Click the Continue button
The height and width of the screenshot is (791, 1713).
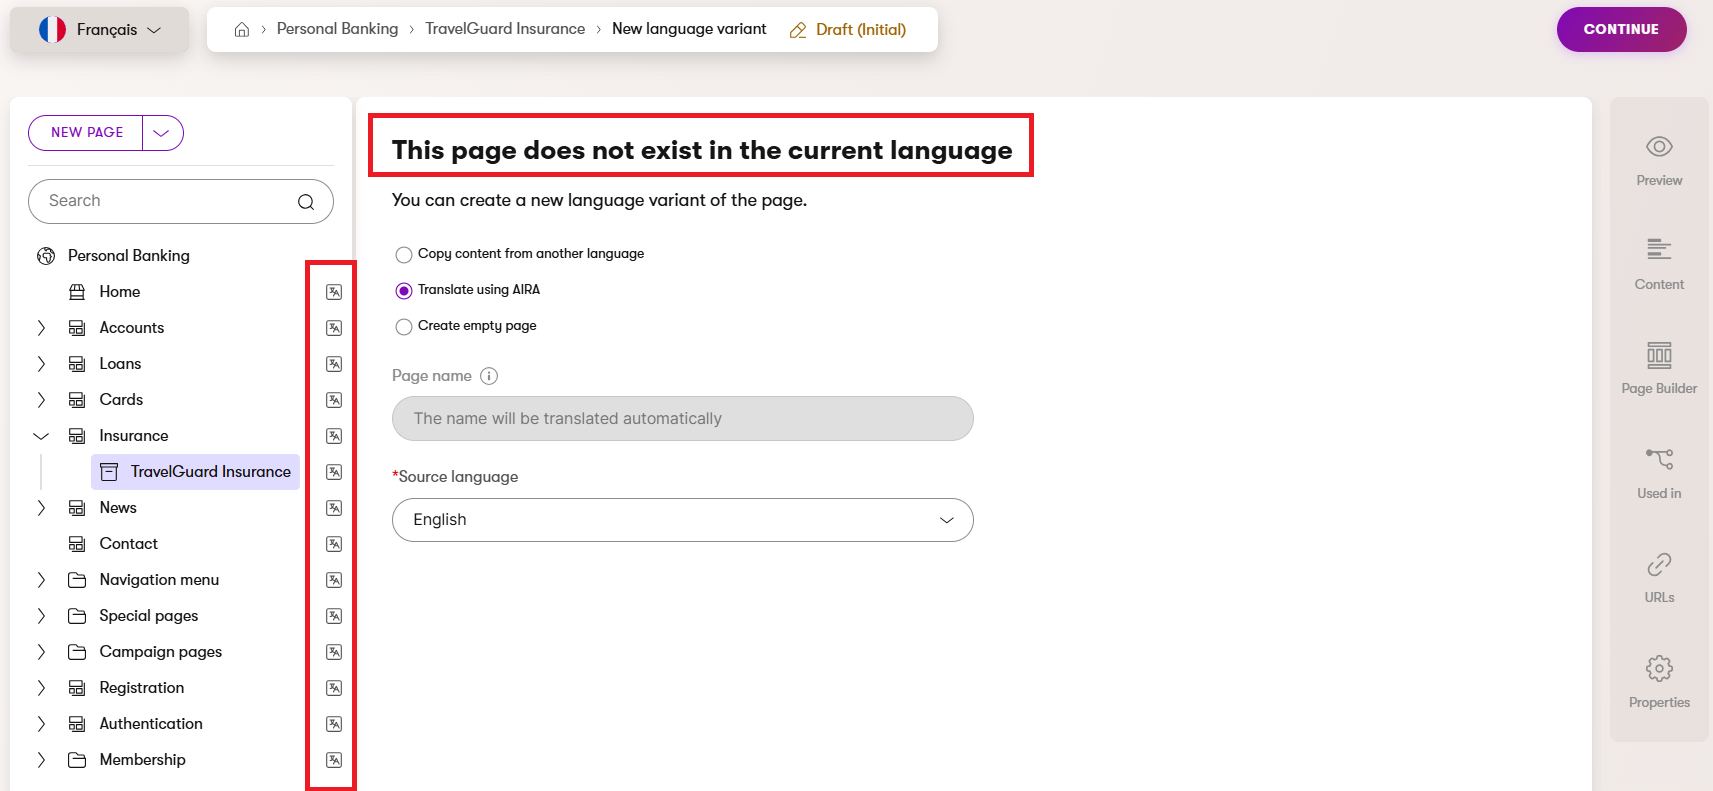pos(1621,30)
